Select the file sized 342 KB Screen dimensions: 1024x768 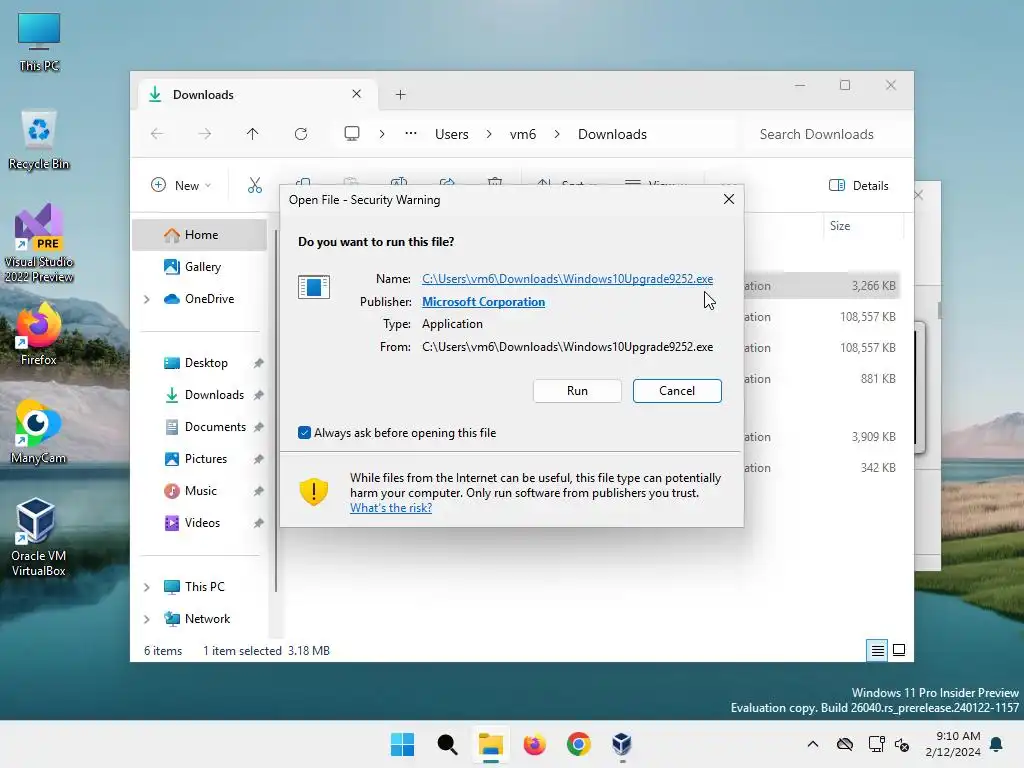[x=822, y=468]
